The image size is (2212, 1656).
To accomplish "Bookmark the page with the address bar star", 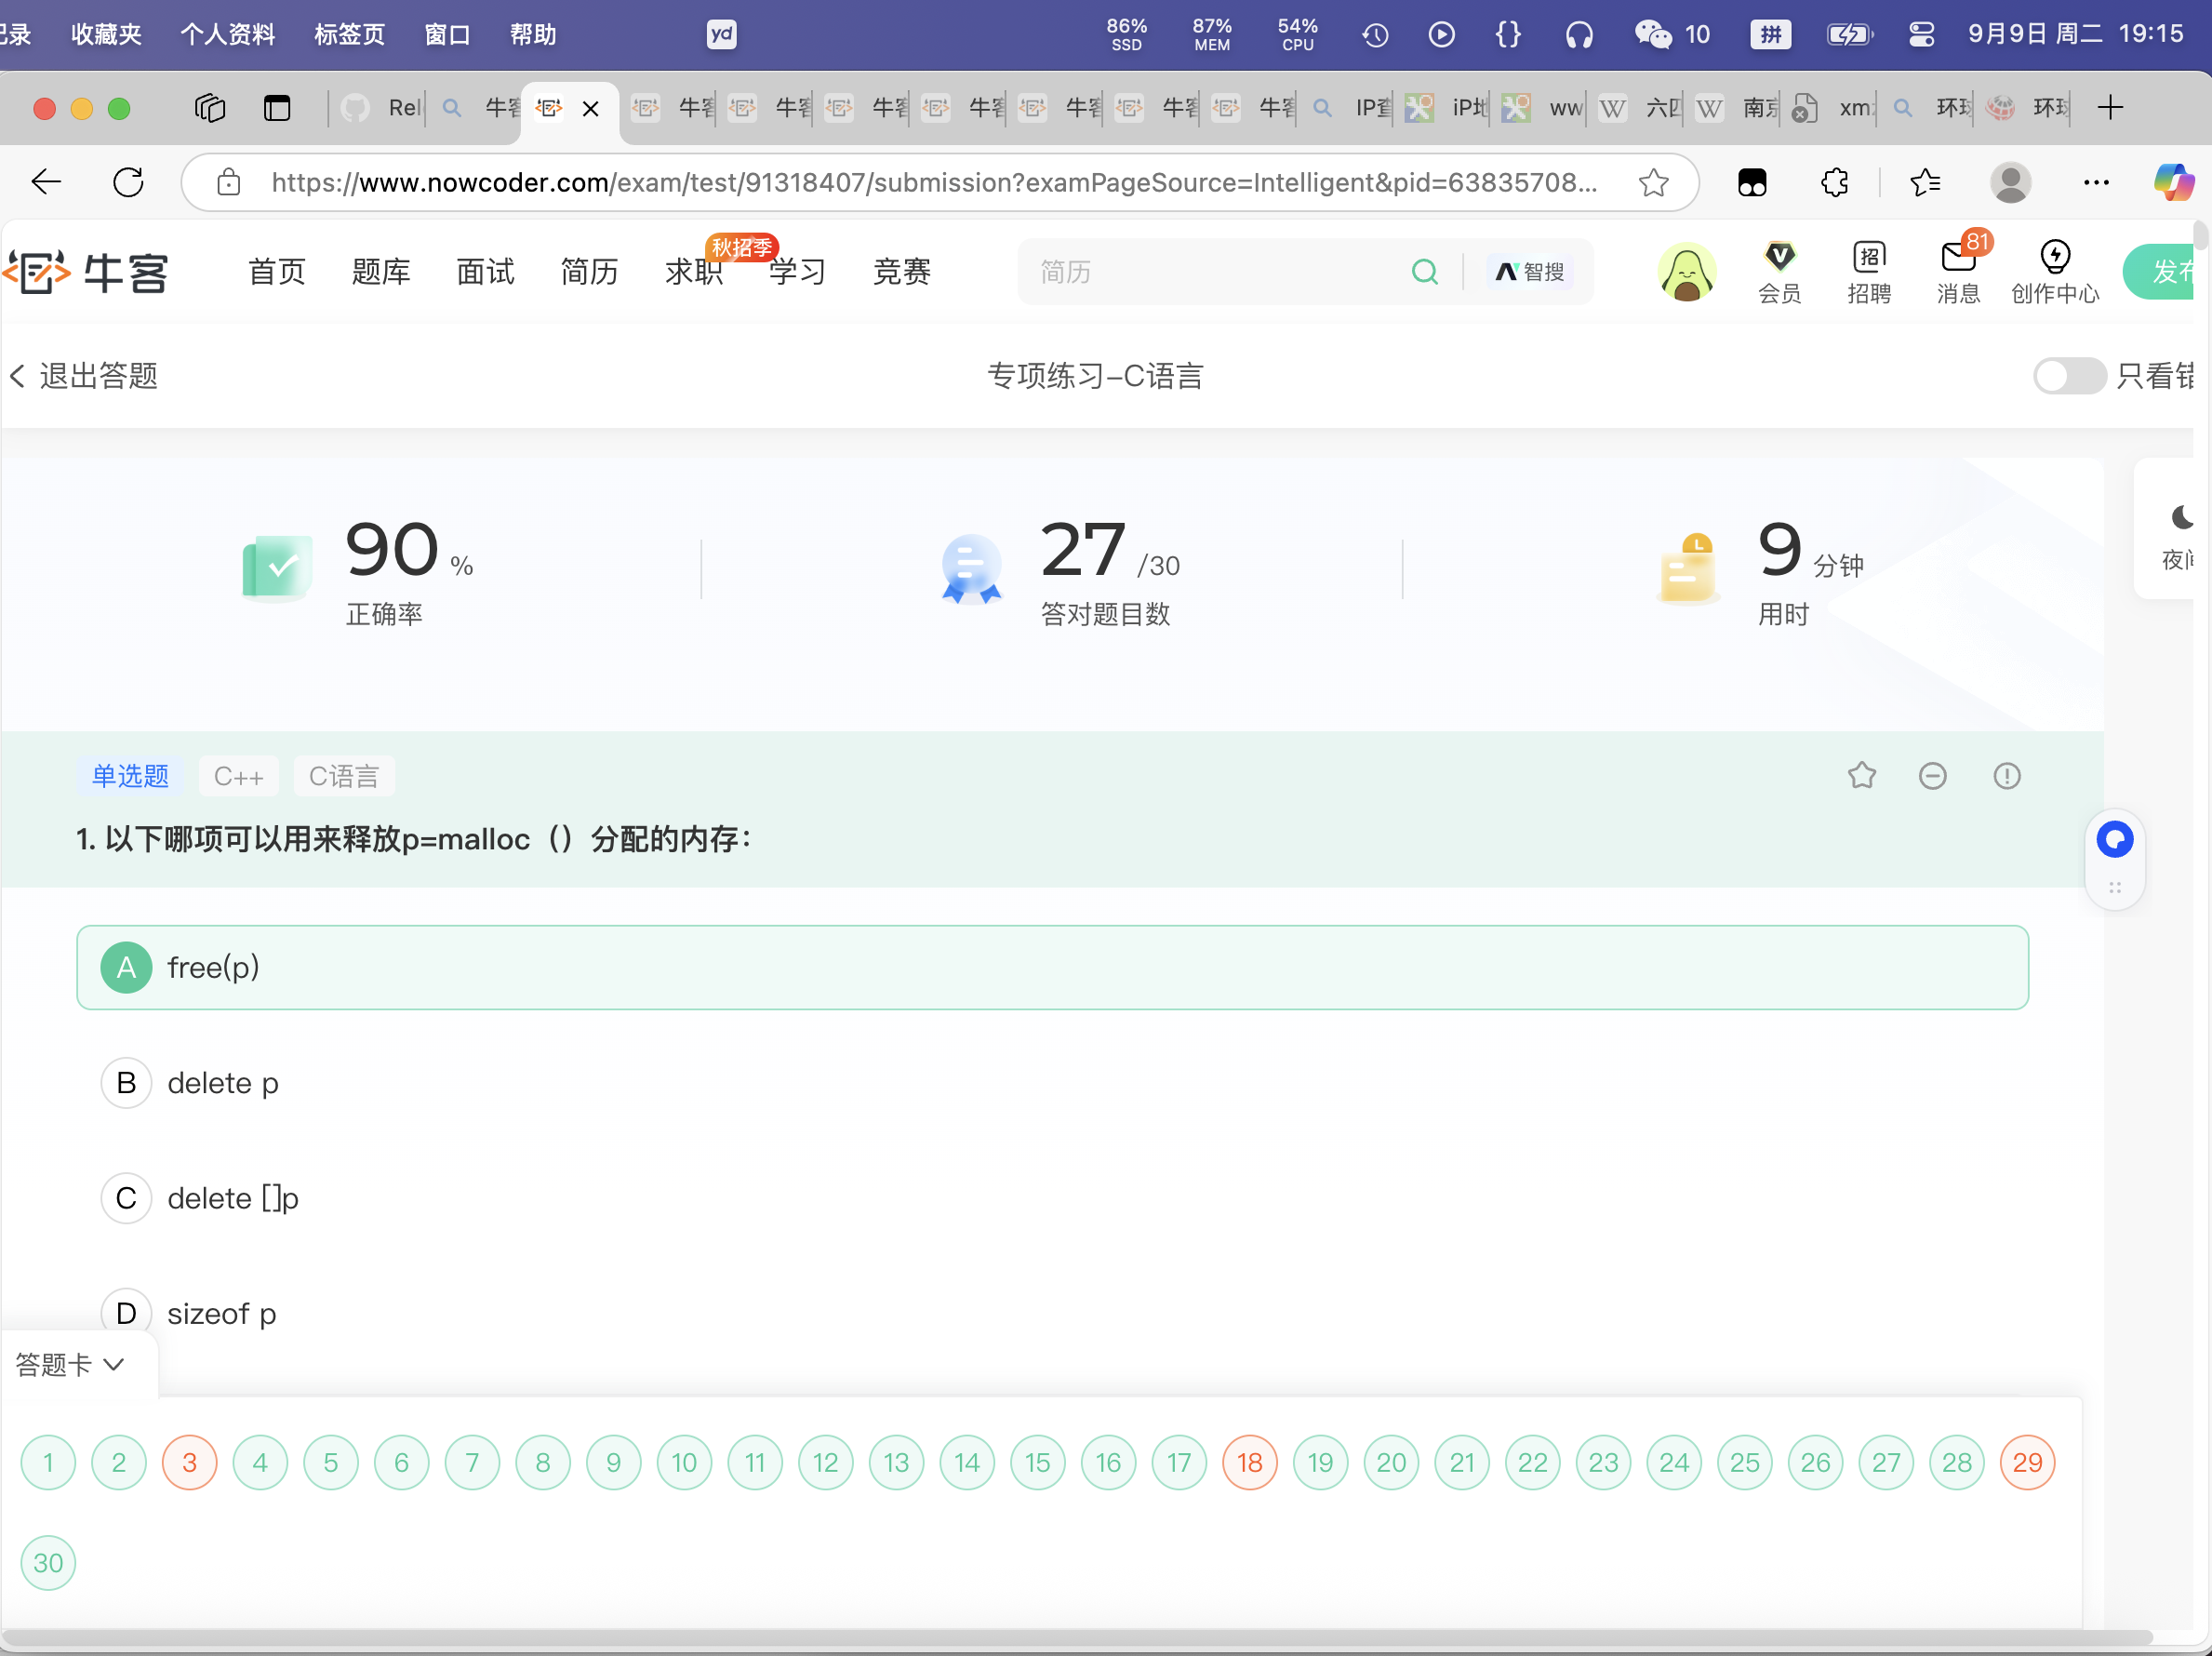I will pos(1653,182).
